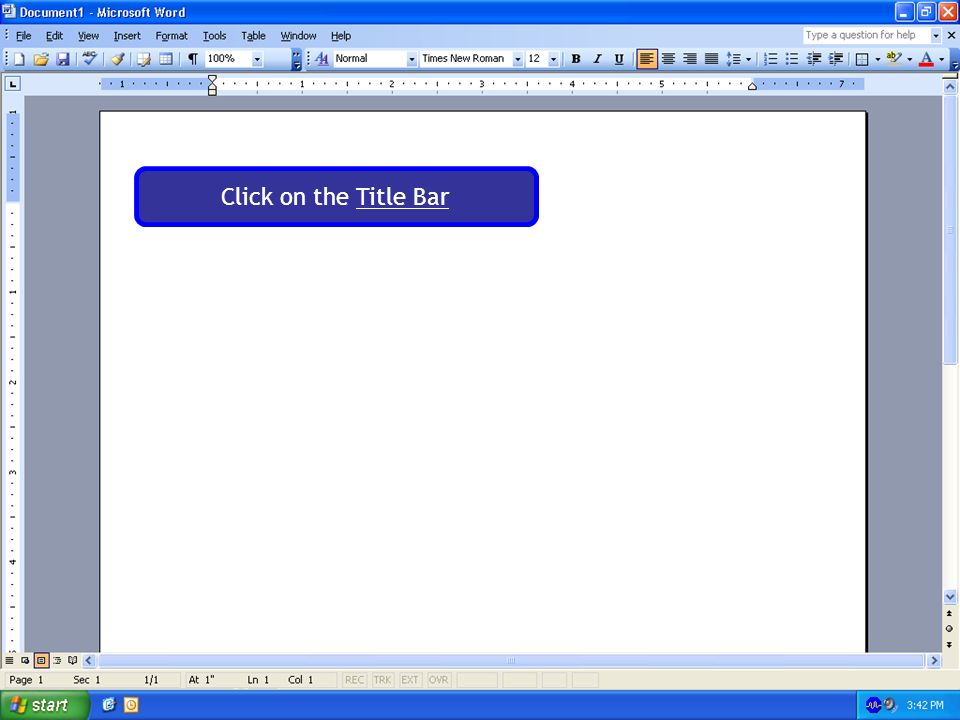Click the Line Spacing icon

click(733, 59)
